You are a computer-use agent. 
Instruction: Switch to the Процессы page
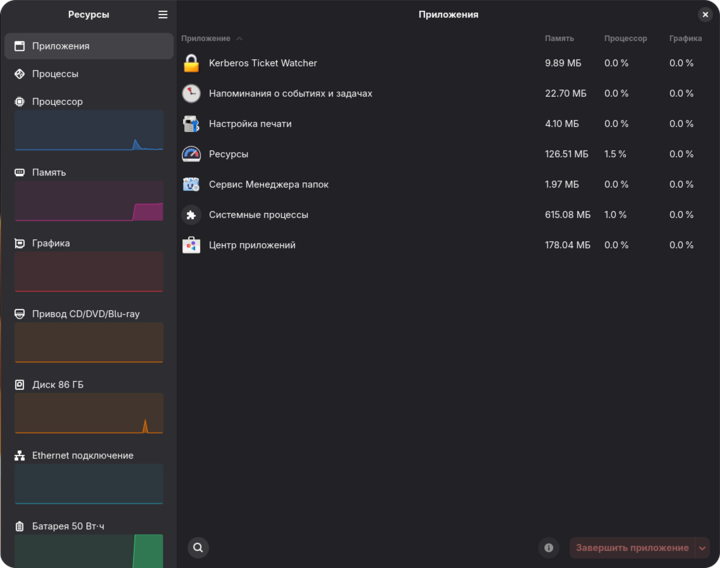(89, 73)
